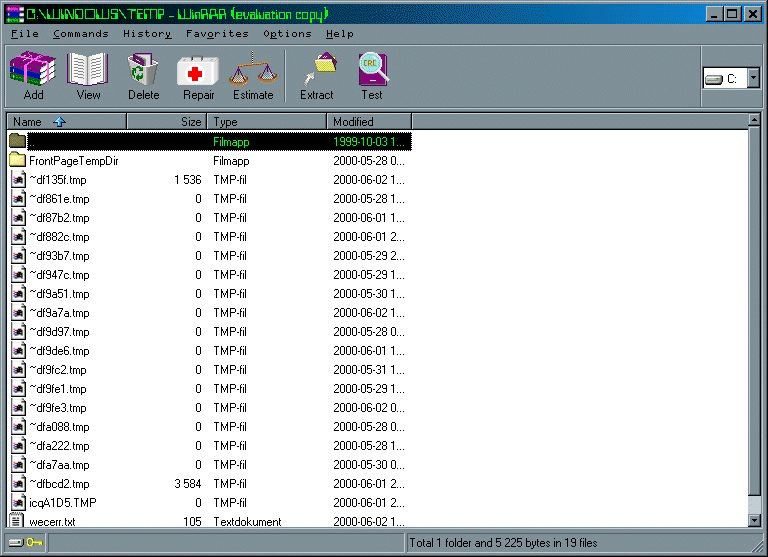The width and height of the screenshot is (768, 557).
Task: Sort by the Size column header
Action: [x=167, y=121]
